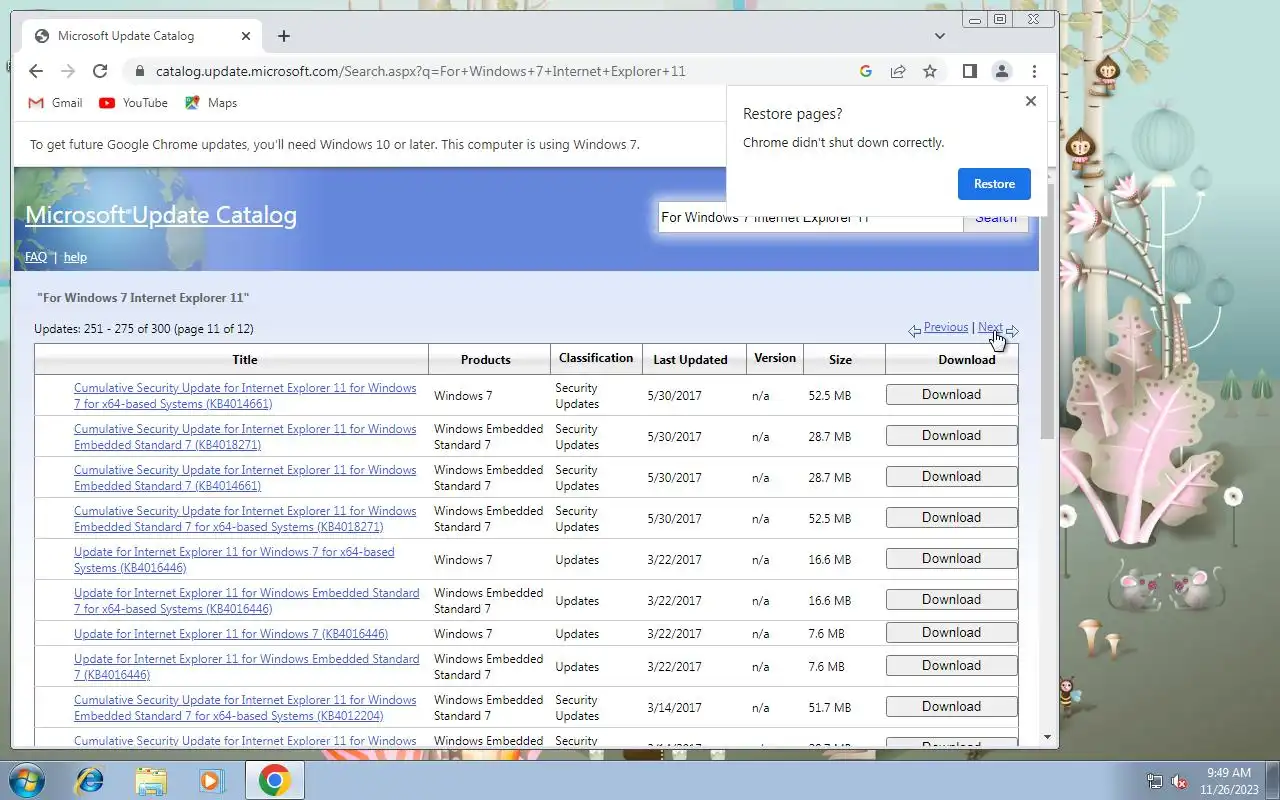Select the Microsoft Update Catalog tab
This screenshot has height=800, width=1280.
pos(143,36)
